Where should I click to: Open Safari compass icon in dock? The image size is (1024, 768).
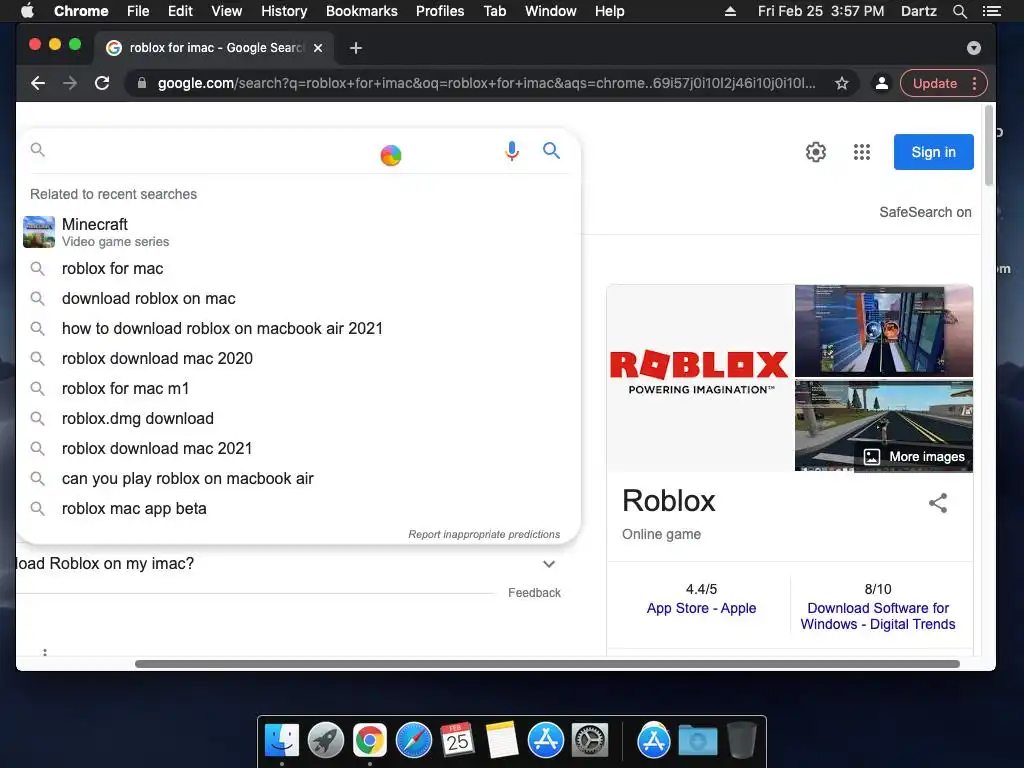point(413,741)
